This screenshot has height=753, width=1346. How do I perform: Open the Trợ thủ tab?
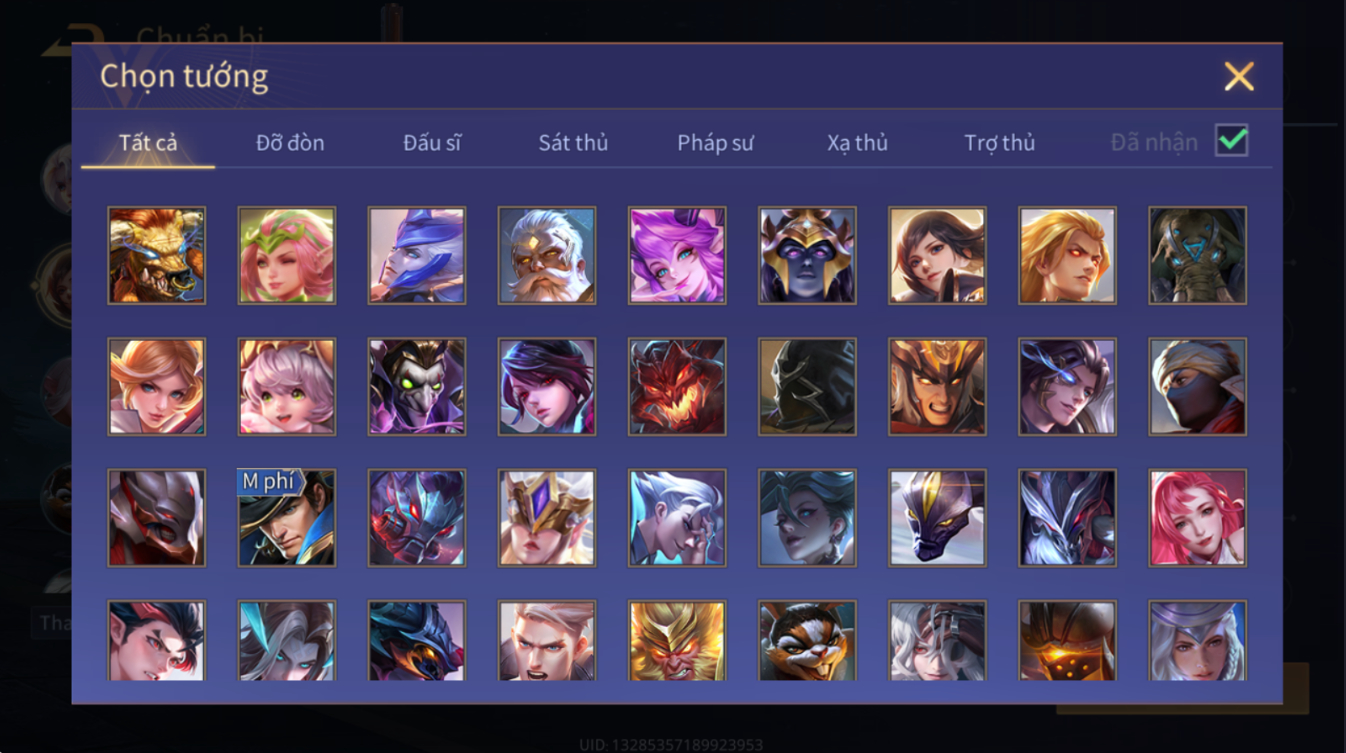(999, 143)
